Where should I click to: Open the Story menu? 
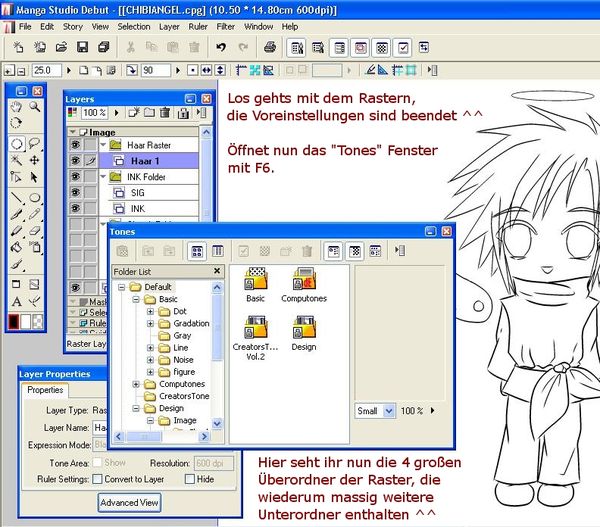pos(73,26)
